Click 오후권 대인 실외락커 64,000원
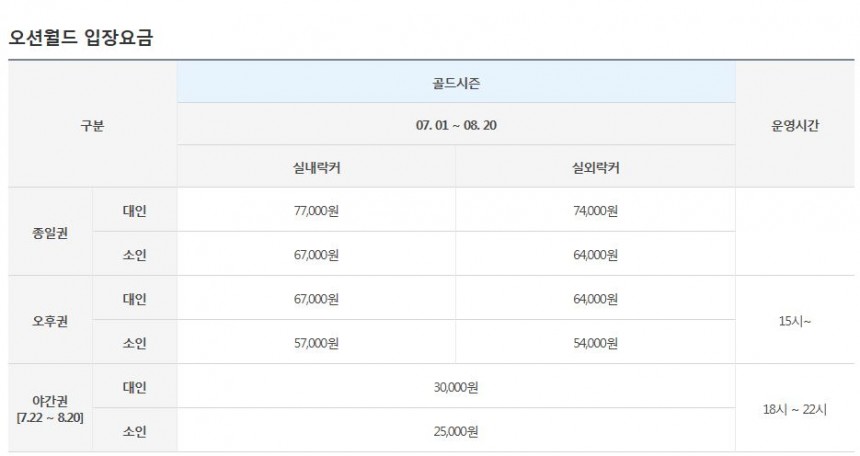 (x=596, y=299)
